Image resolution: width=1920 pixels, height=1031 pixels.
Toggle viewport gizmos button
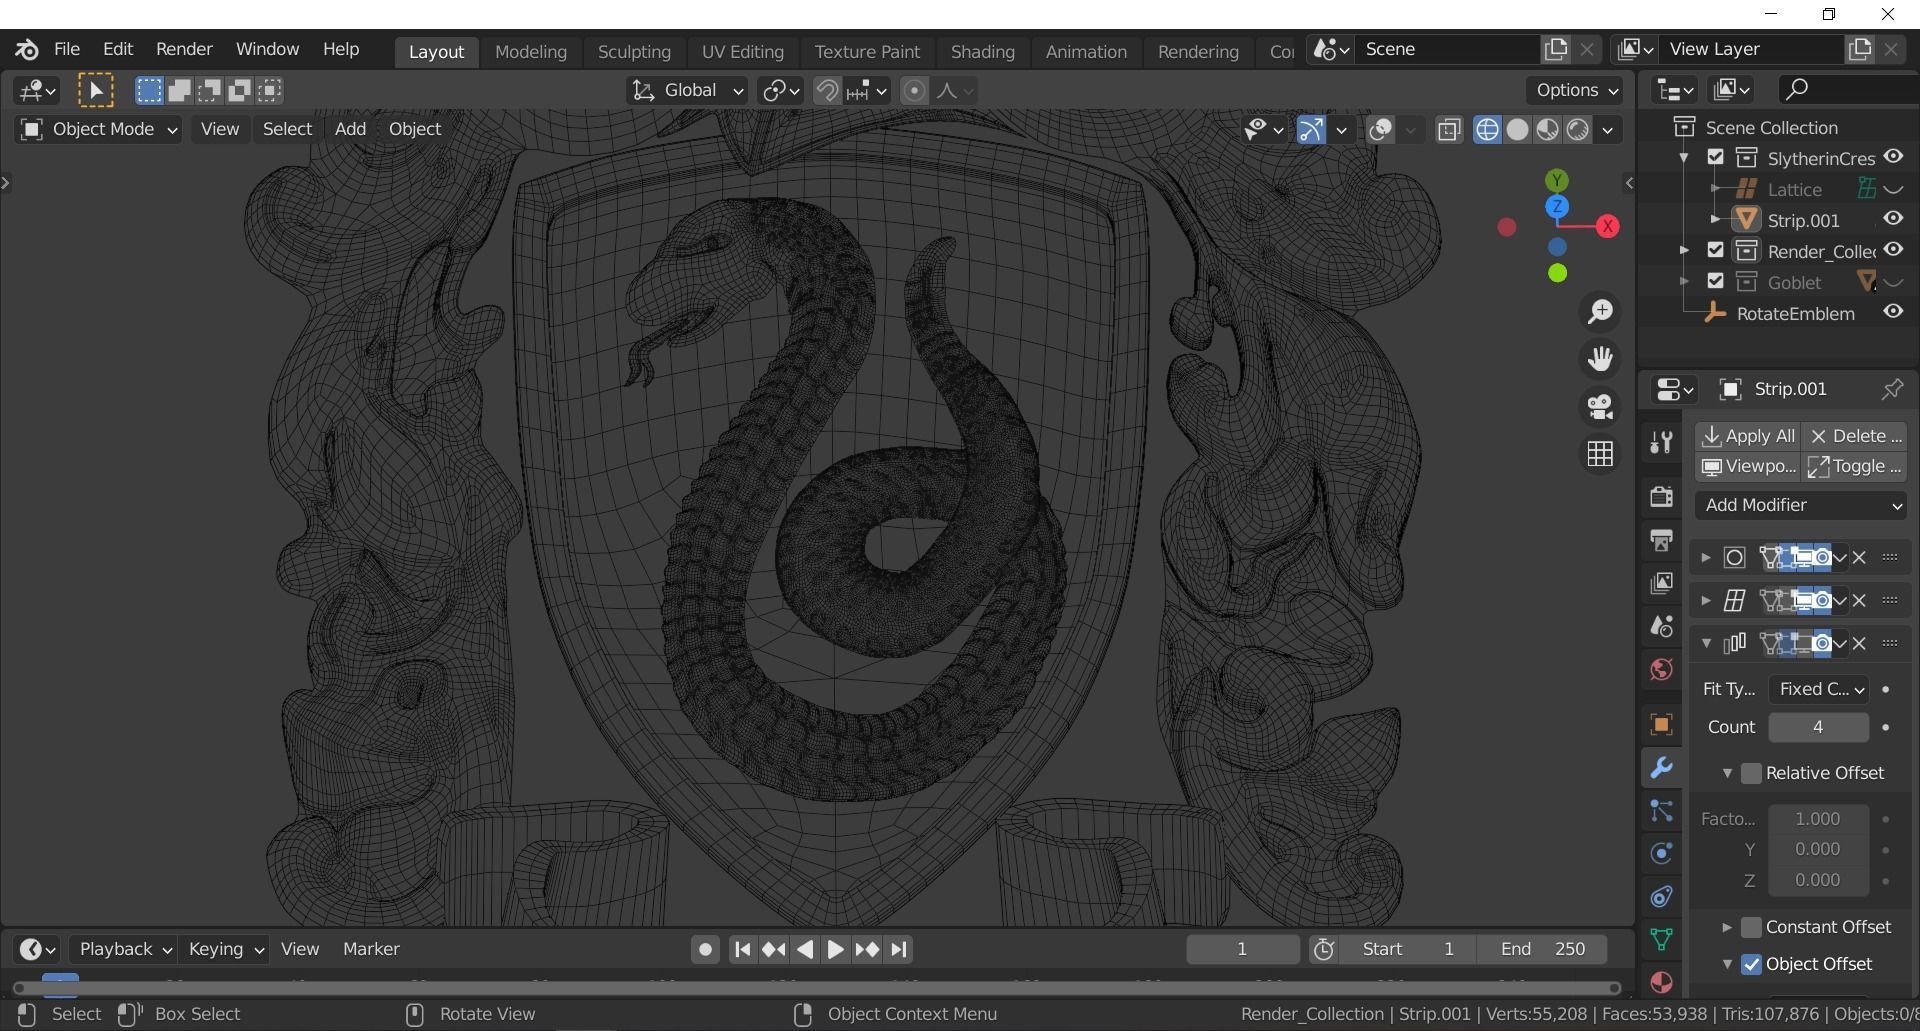(1311, 130)
